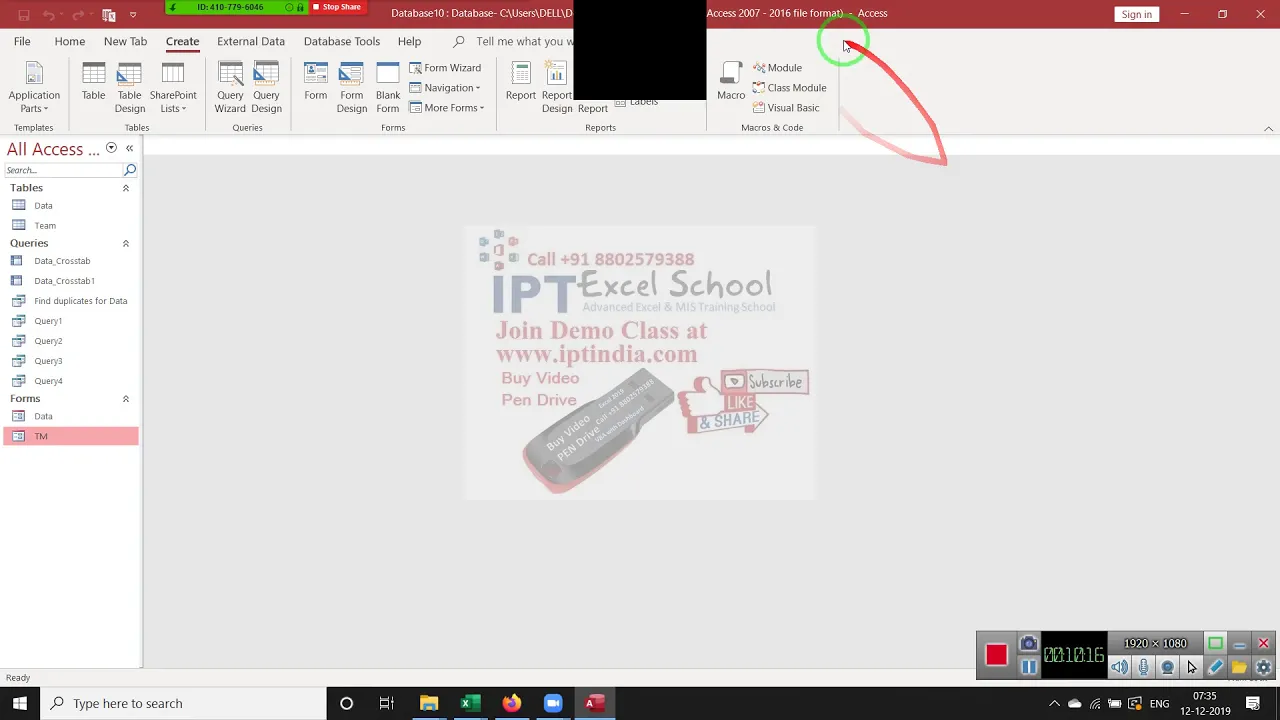Select the TM form
This screenshot has height=720, width=1280.
[x=70, y=436]
